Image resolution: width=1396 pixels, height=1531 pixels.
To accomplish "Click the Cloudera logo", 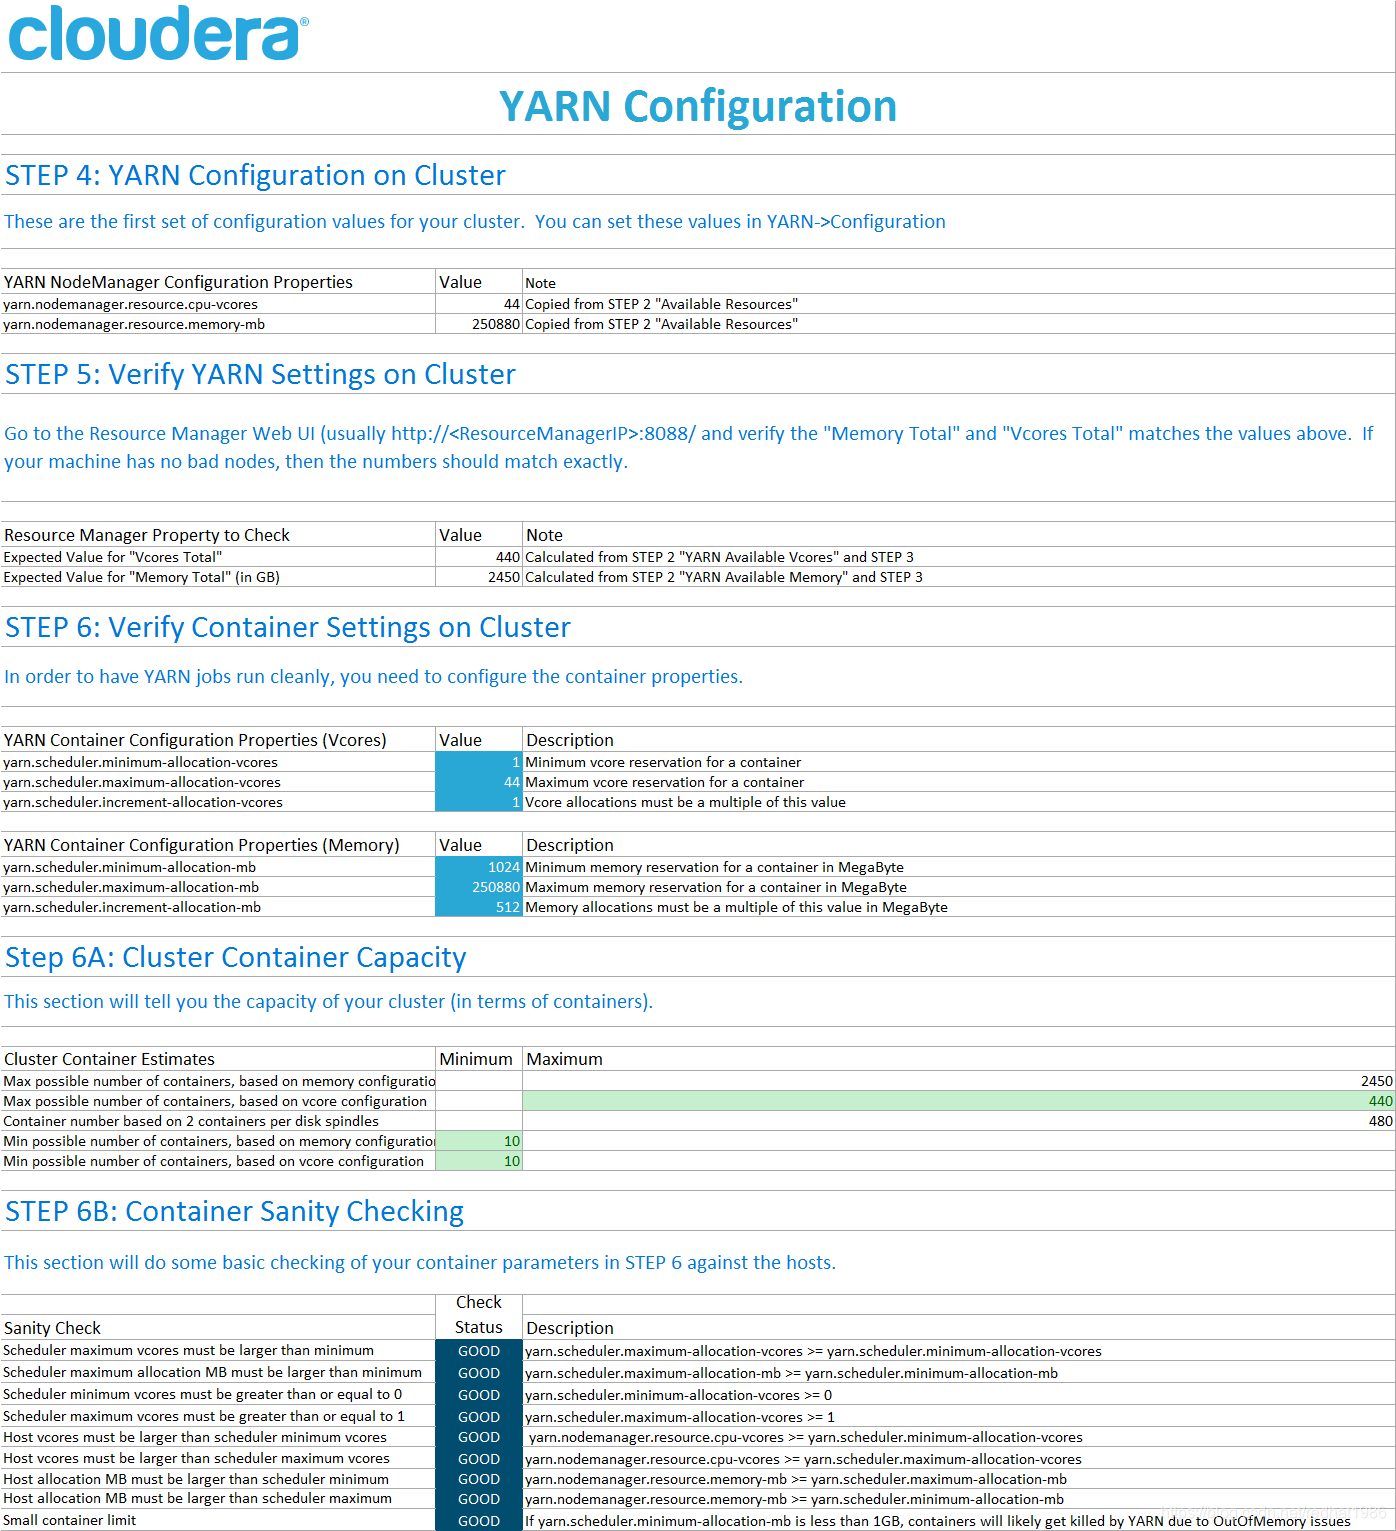I will [158, 33].
